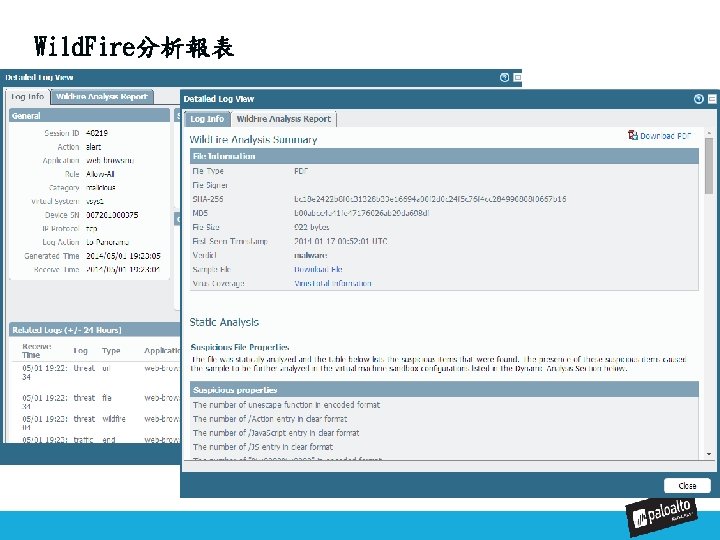
Task: Click the report's vertical scrollbar thumb
Action: point(709,165)
